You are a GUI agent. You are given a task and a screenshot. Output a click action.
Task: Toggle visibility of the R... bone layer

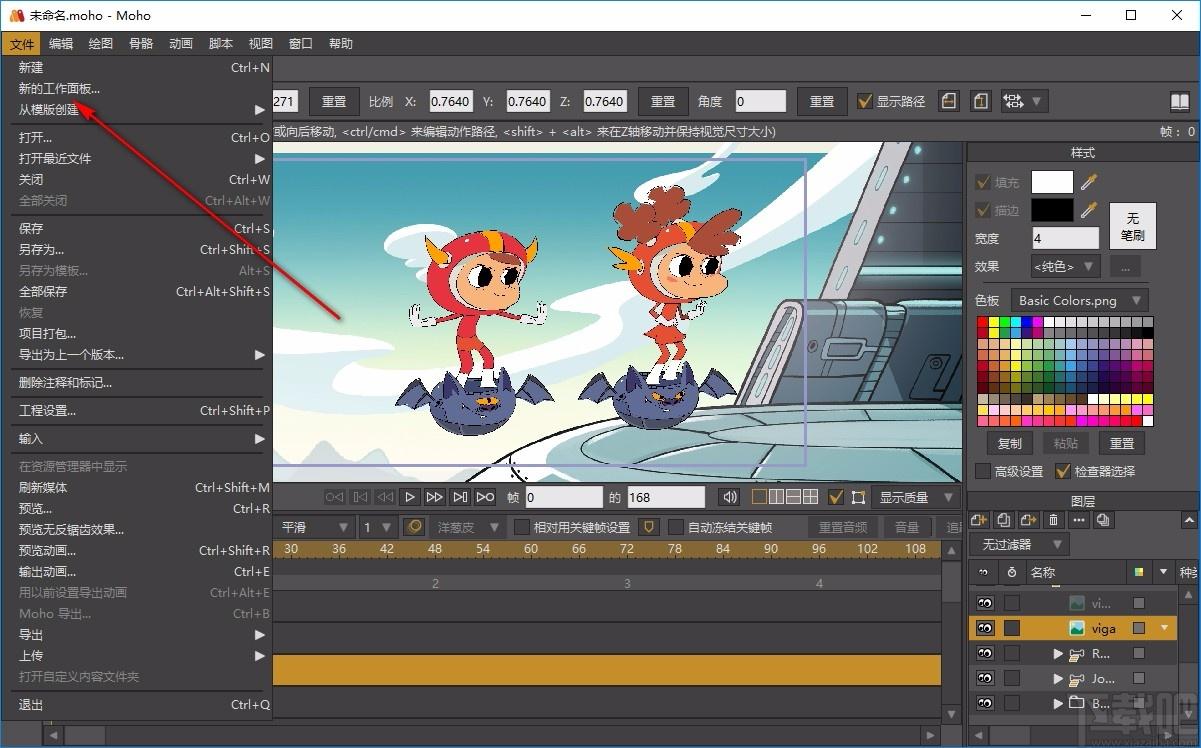coord(985,654)
